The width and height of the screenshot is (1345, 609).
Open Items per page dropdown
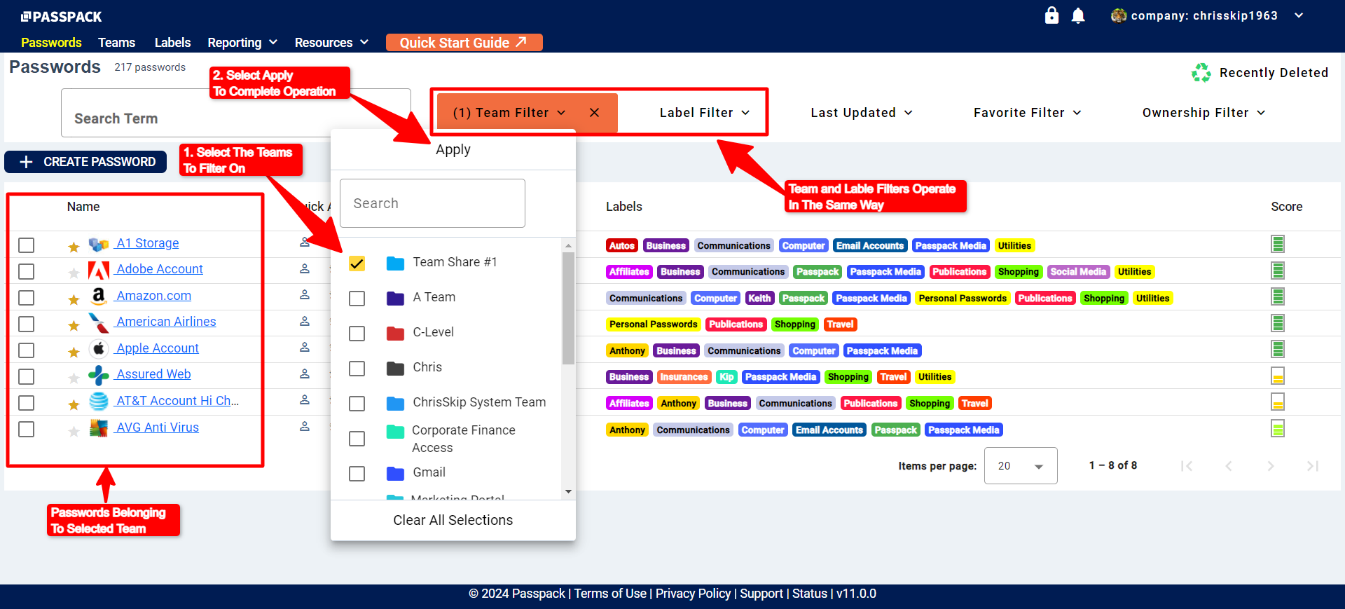pos(1021,466)
